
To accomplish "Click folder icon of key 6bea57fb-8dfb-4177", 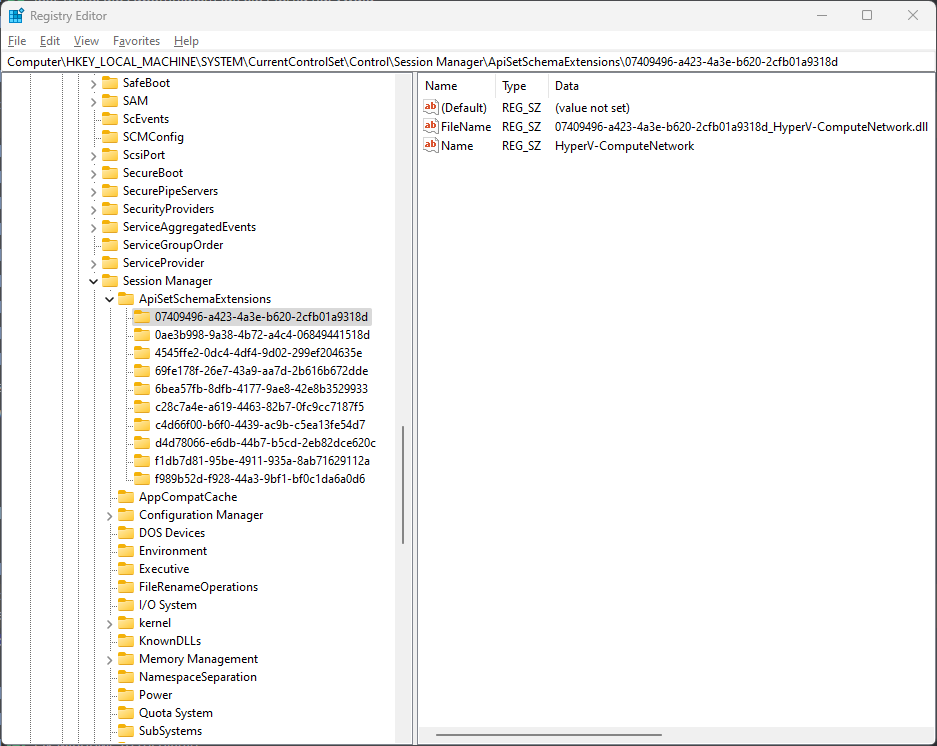I will tap(142, 389).
